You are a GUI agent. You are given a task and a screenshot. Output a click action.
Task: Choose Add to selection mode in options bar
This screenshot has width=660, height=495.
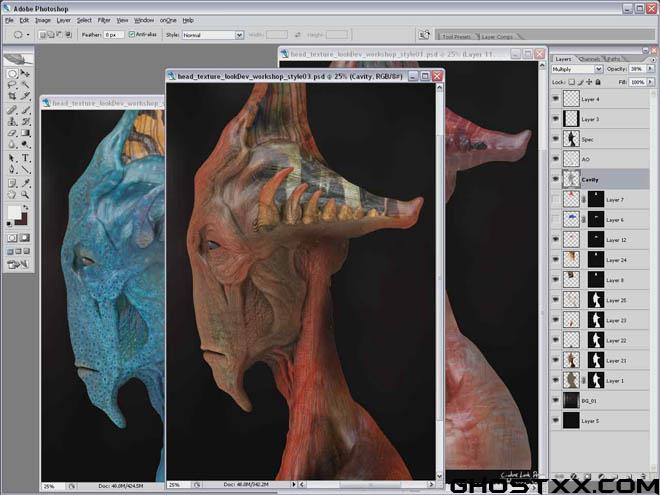coord(51,35)
